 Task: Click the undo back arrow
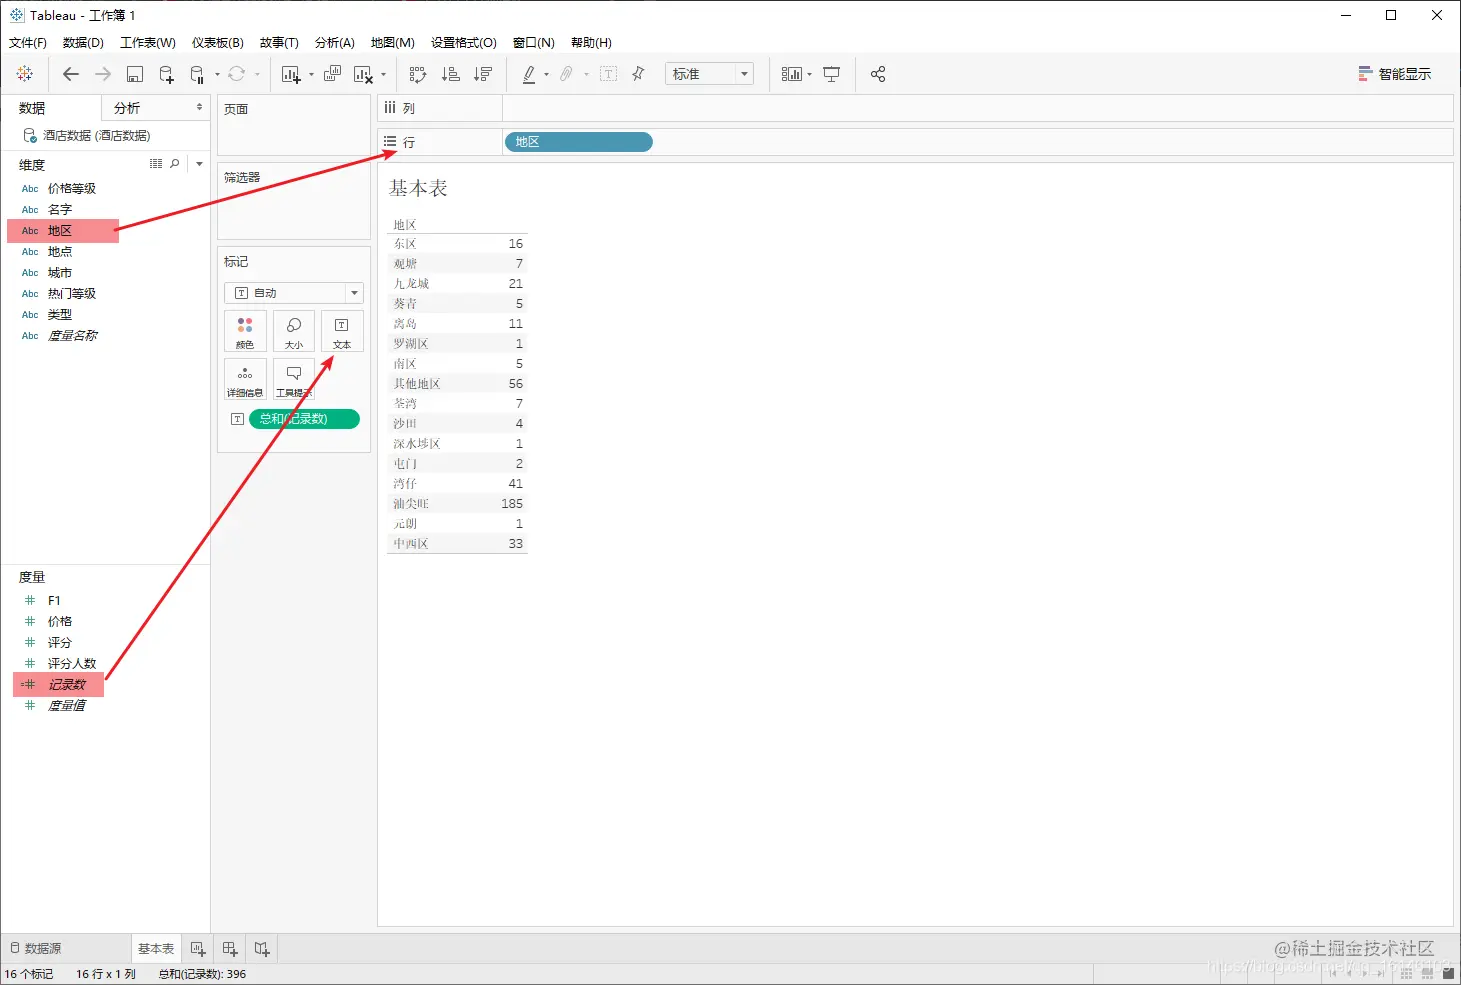tap(70, 74)
